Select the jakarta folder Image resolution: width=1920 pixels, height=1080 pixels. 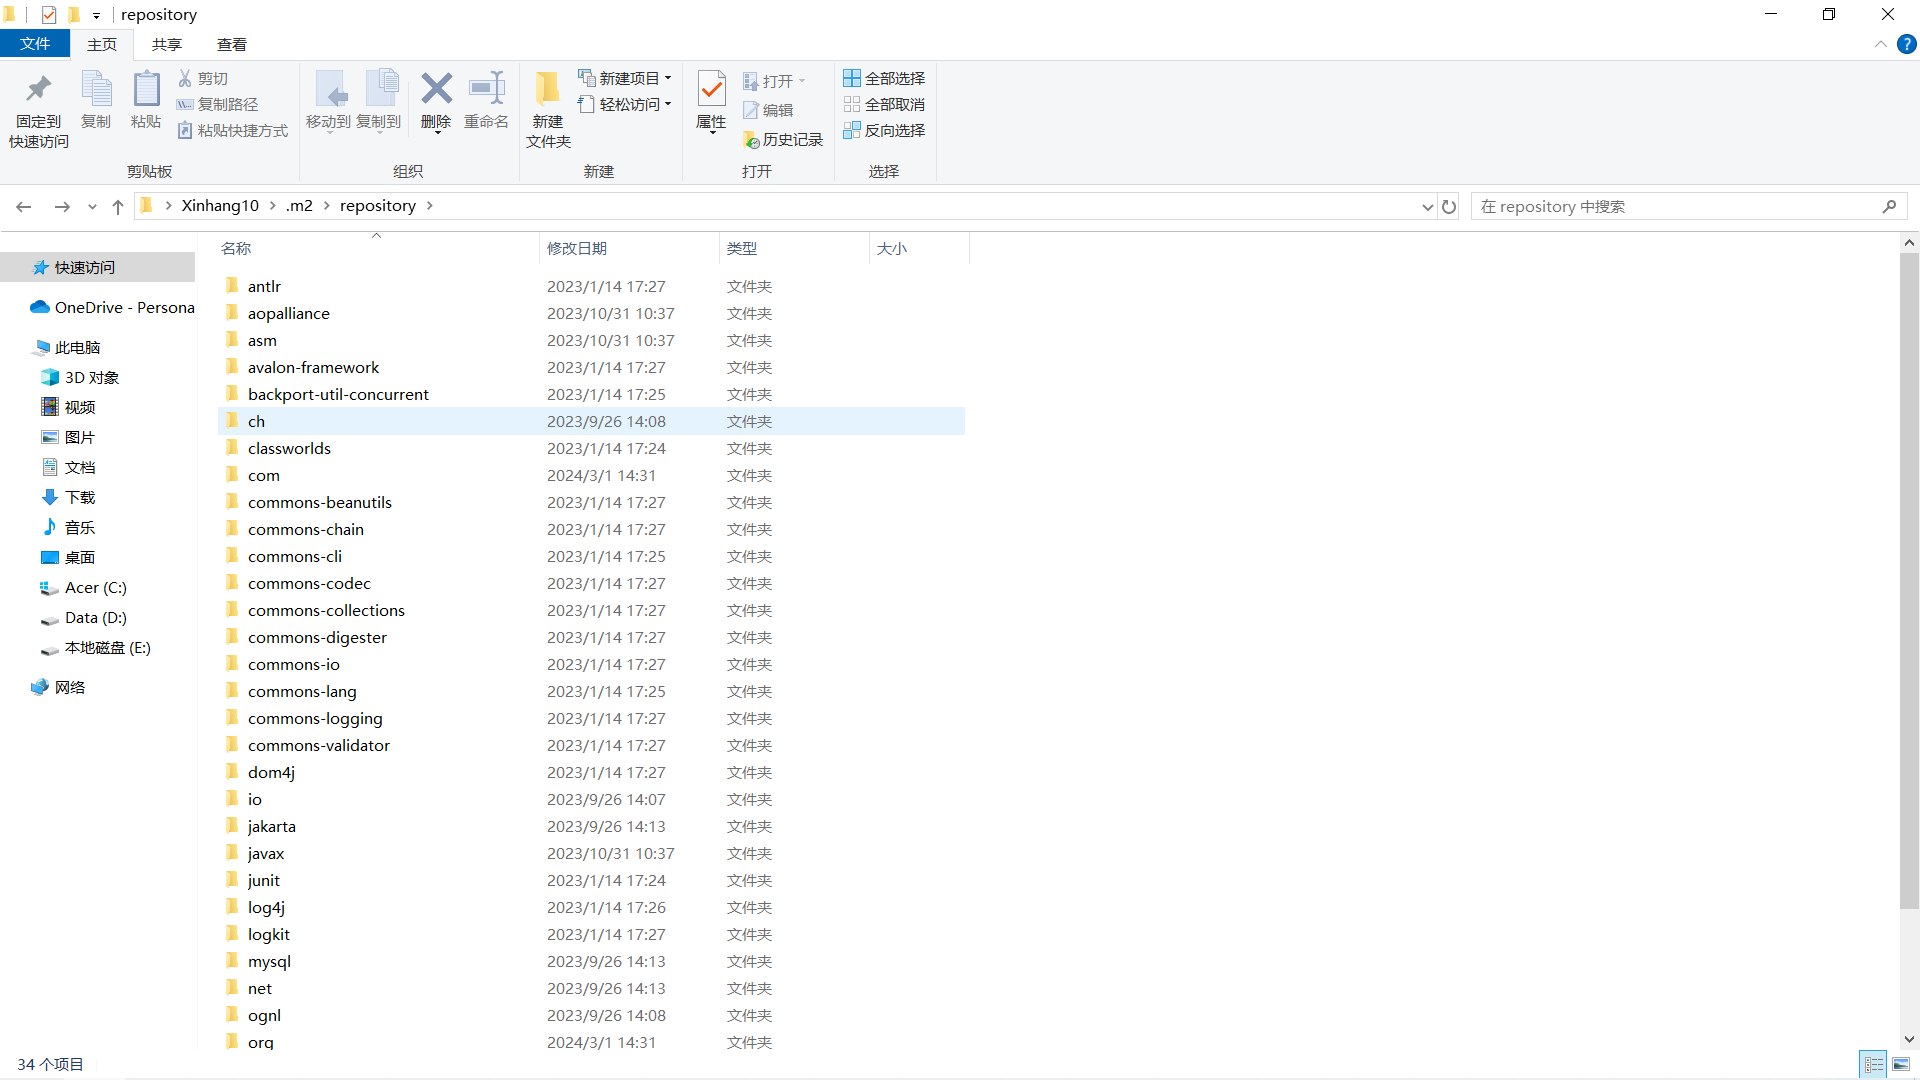(x=591, y=826)
